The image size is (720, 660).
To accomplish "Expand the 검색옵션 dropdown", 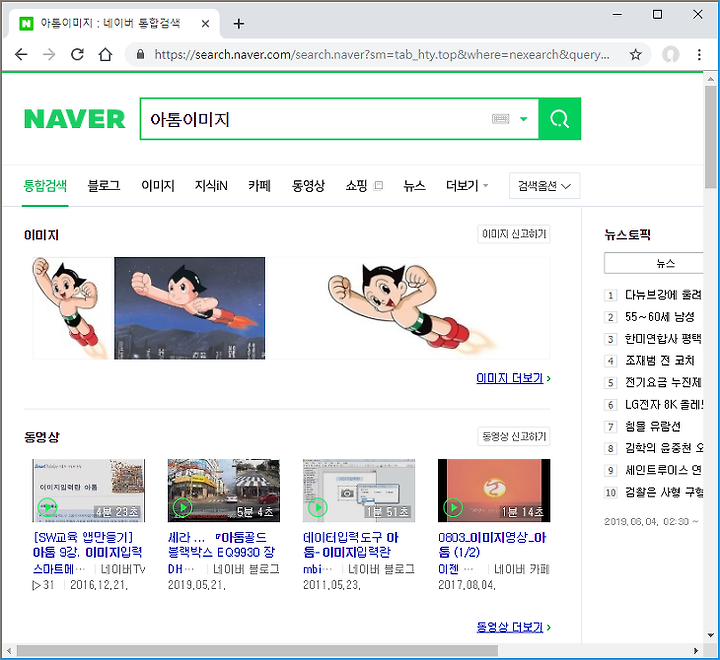I will [545, 186].
